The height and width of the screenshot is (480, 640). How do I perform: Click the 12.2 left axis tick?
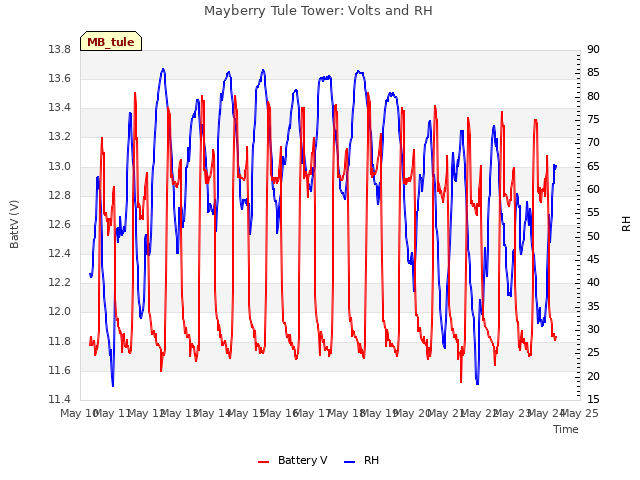(x=60, y=282)
